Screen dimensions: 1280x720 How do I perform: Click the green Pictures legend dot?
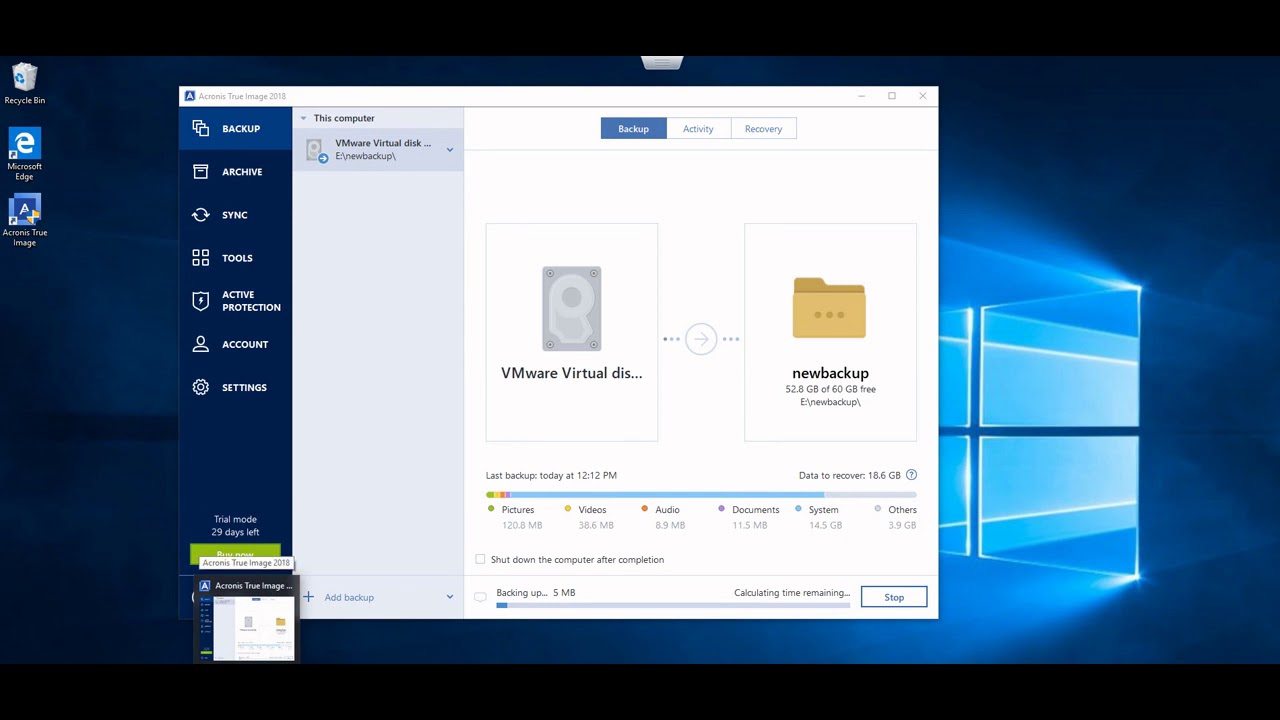491,509
